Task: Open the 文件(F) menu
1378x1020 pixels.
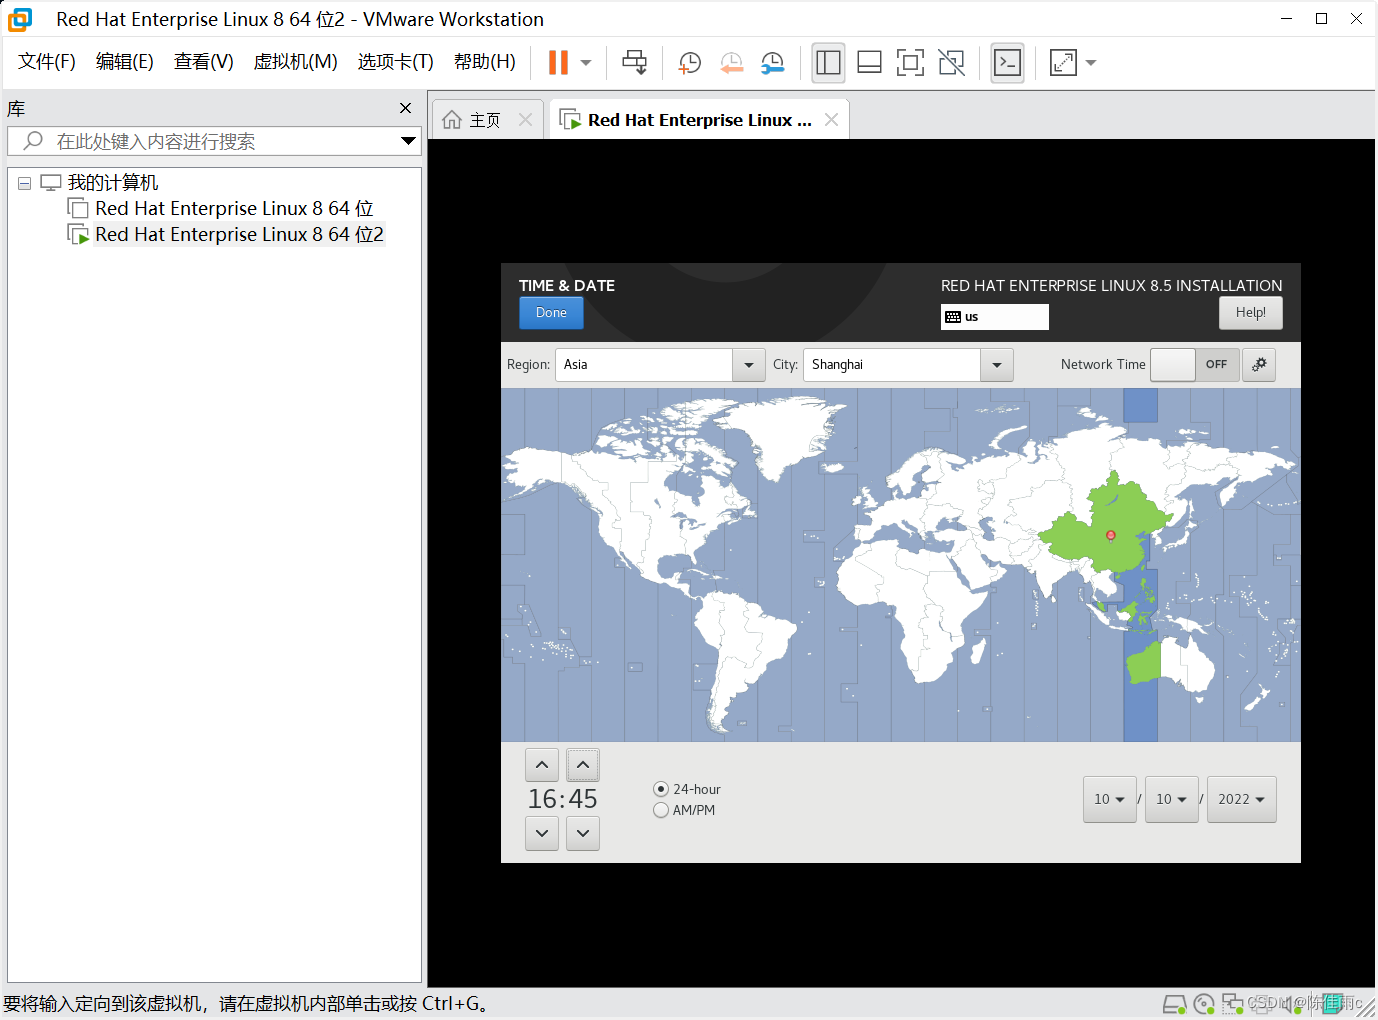Action: 47,62
